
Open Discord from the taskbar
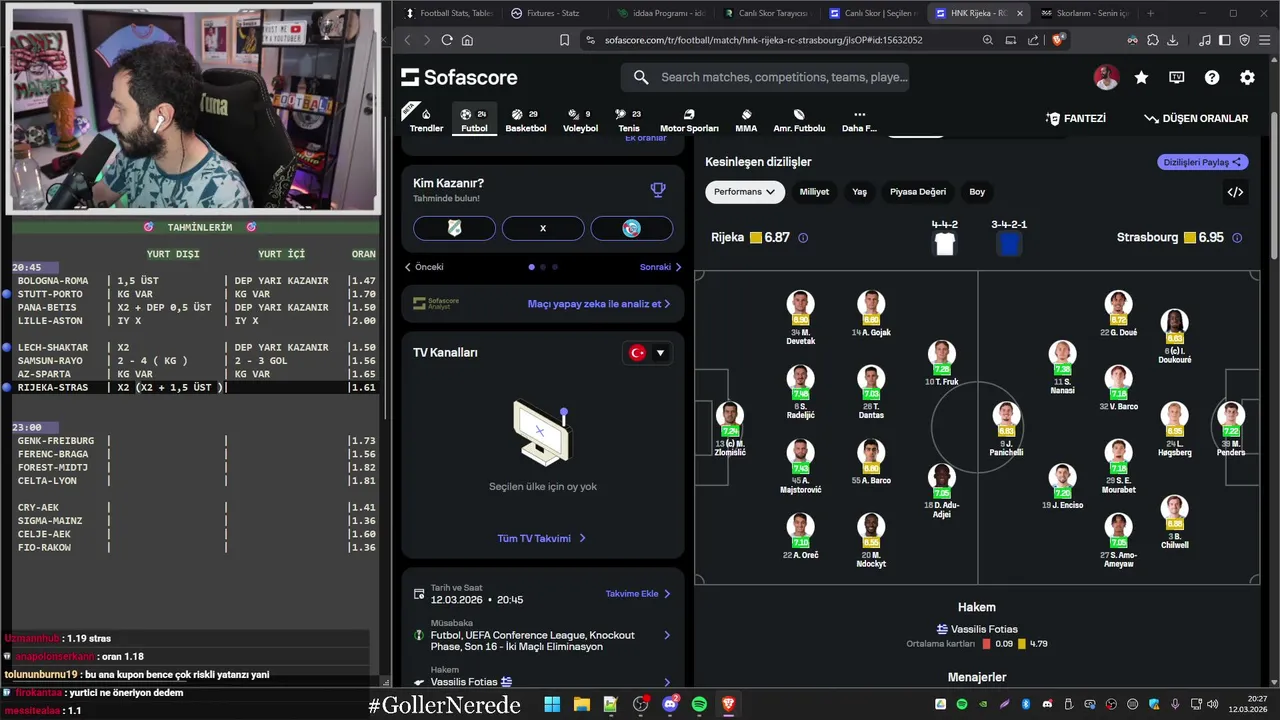tap(670, 704)
